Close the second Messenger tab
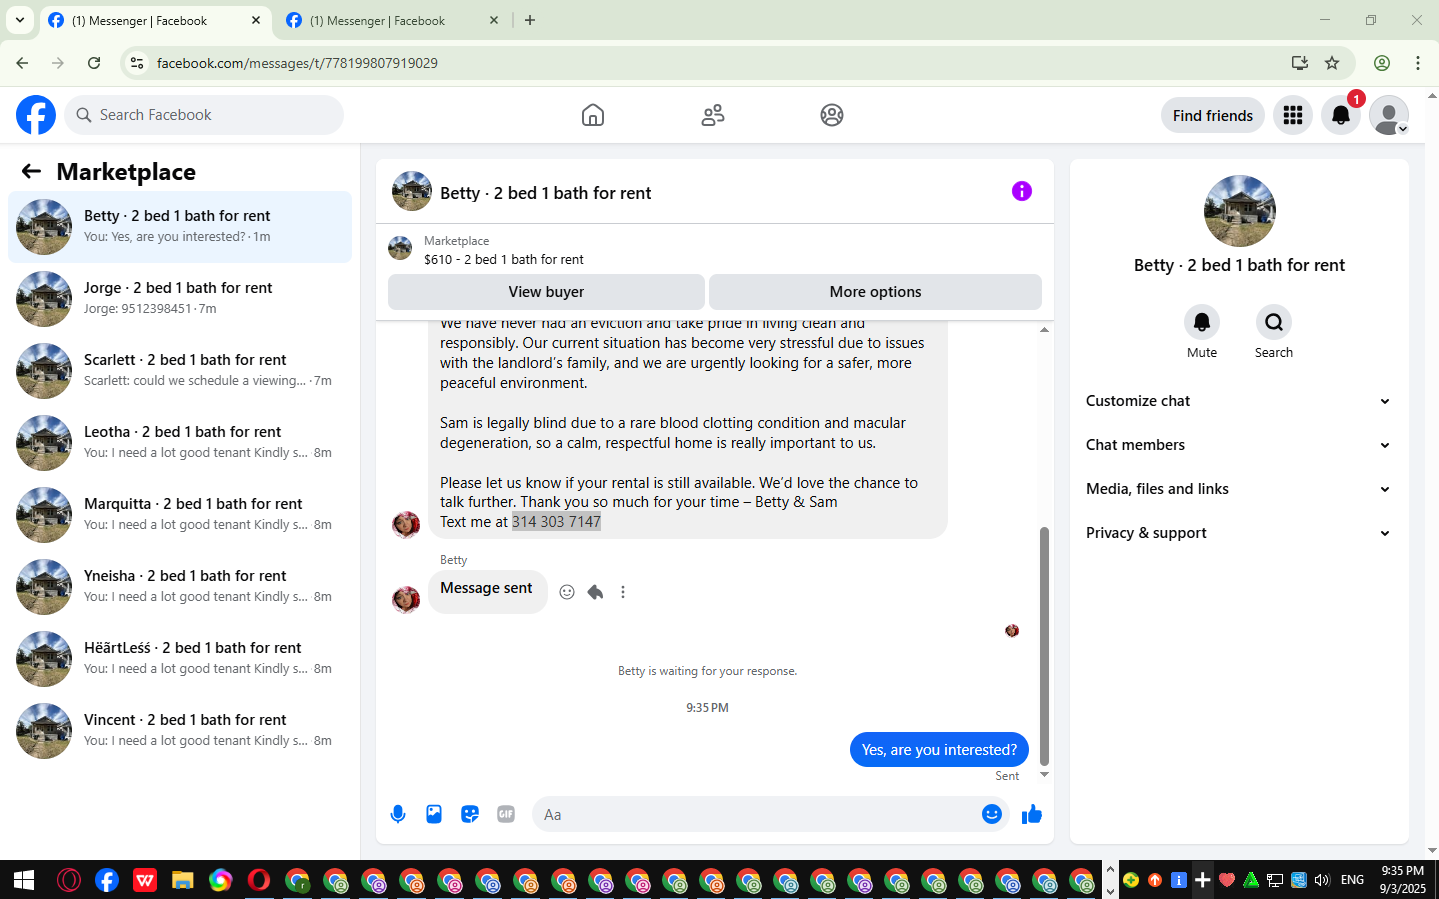1439x899 pixels. click(494, 20)
